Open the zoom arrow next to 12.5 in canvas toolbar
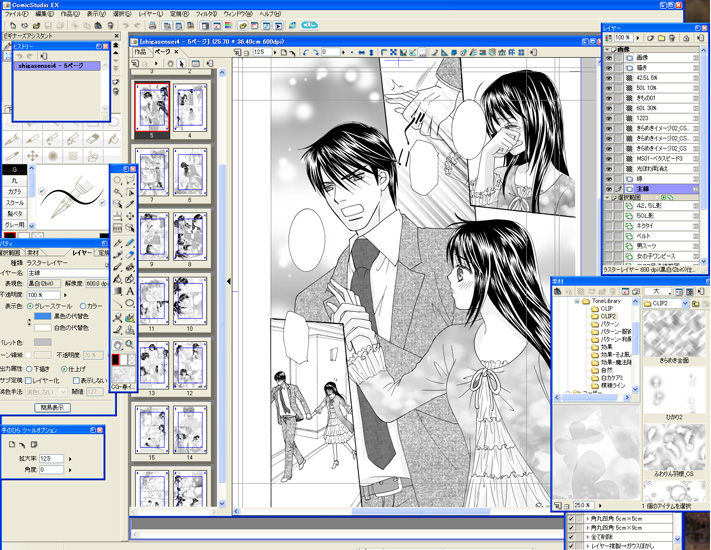Image resolution: width=711 pixels, height=550 pixels. pyautogui.click(x=275, y=53)
